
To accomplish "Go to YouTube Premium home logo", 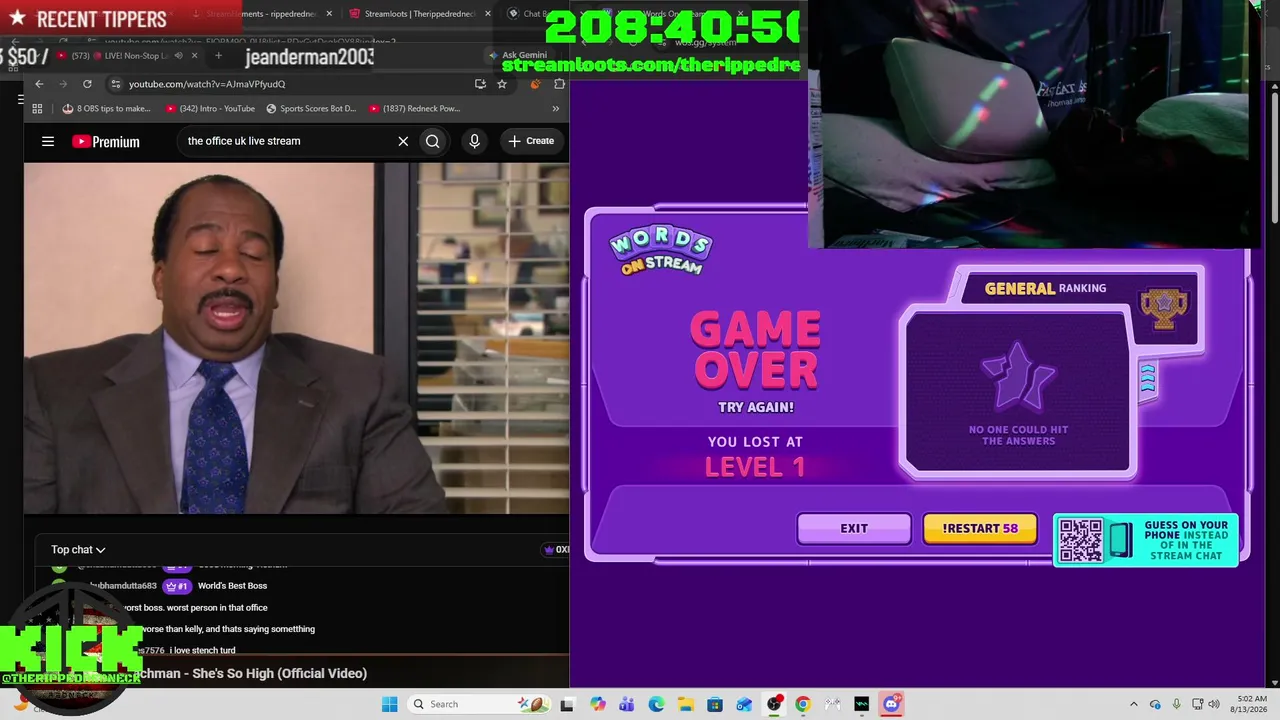I will coord(106,141).
